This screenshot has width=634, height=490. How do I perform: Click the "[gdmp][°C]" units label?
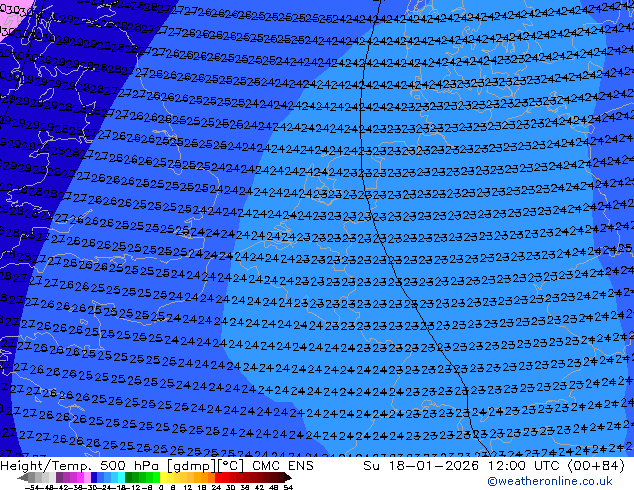coord(206,466)
